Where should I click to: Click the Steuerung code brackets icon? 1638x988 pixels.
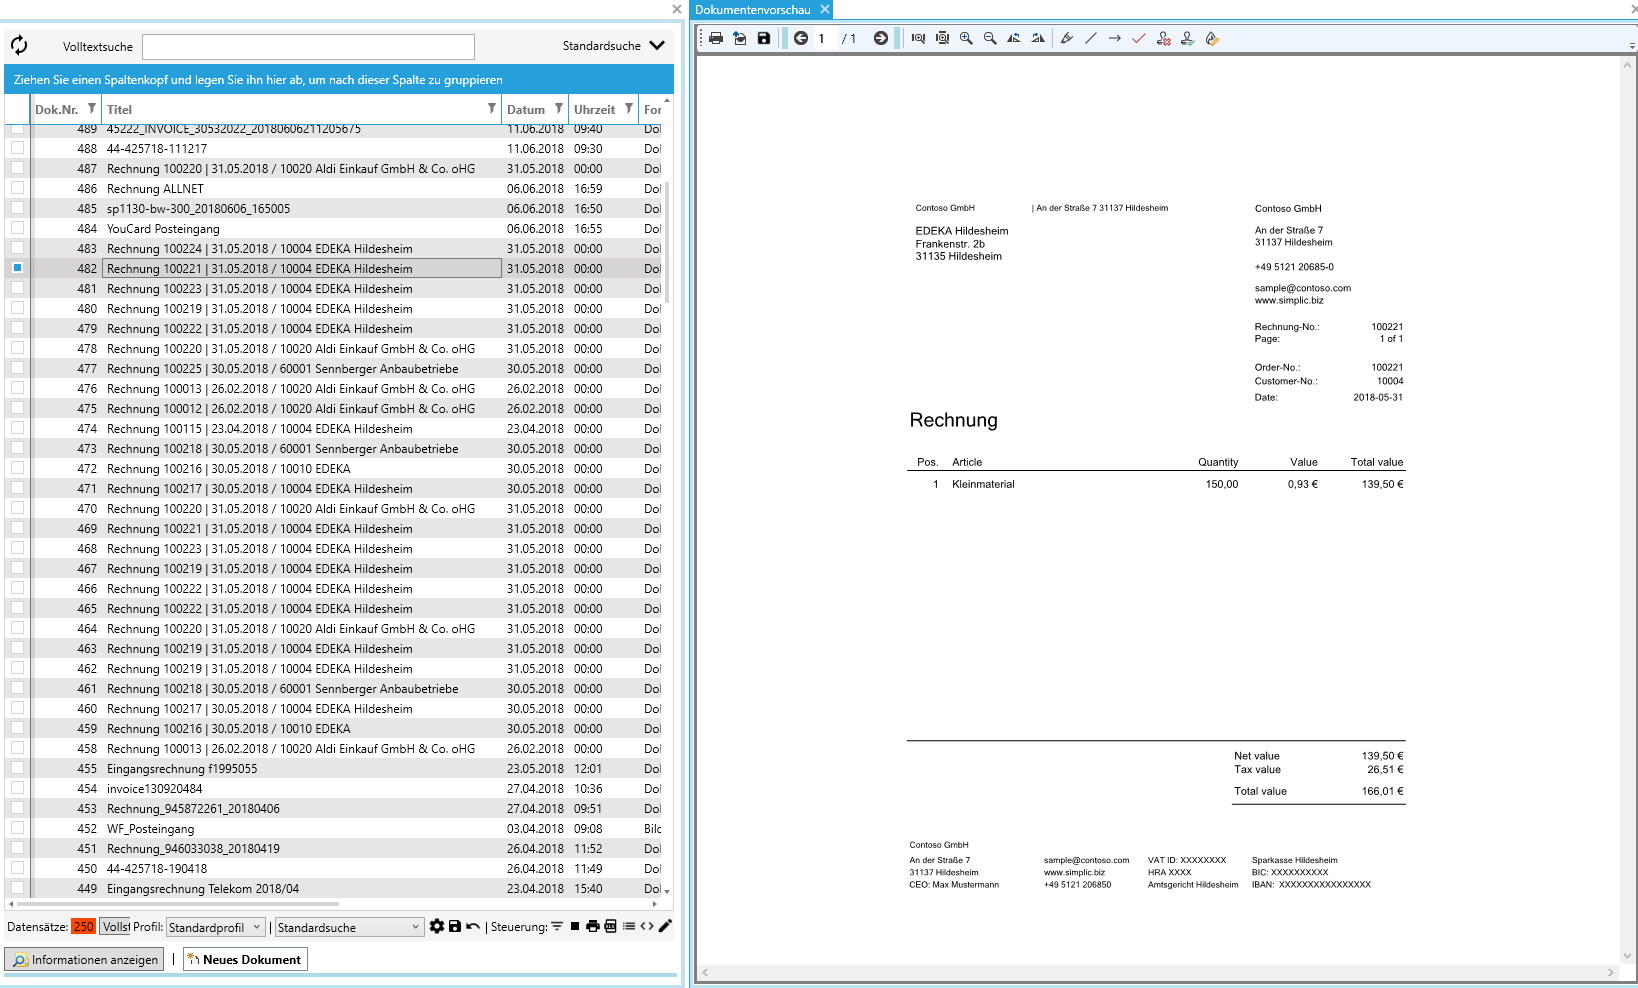pos(647,926)
